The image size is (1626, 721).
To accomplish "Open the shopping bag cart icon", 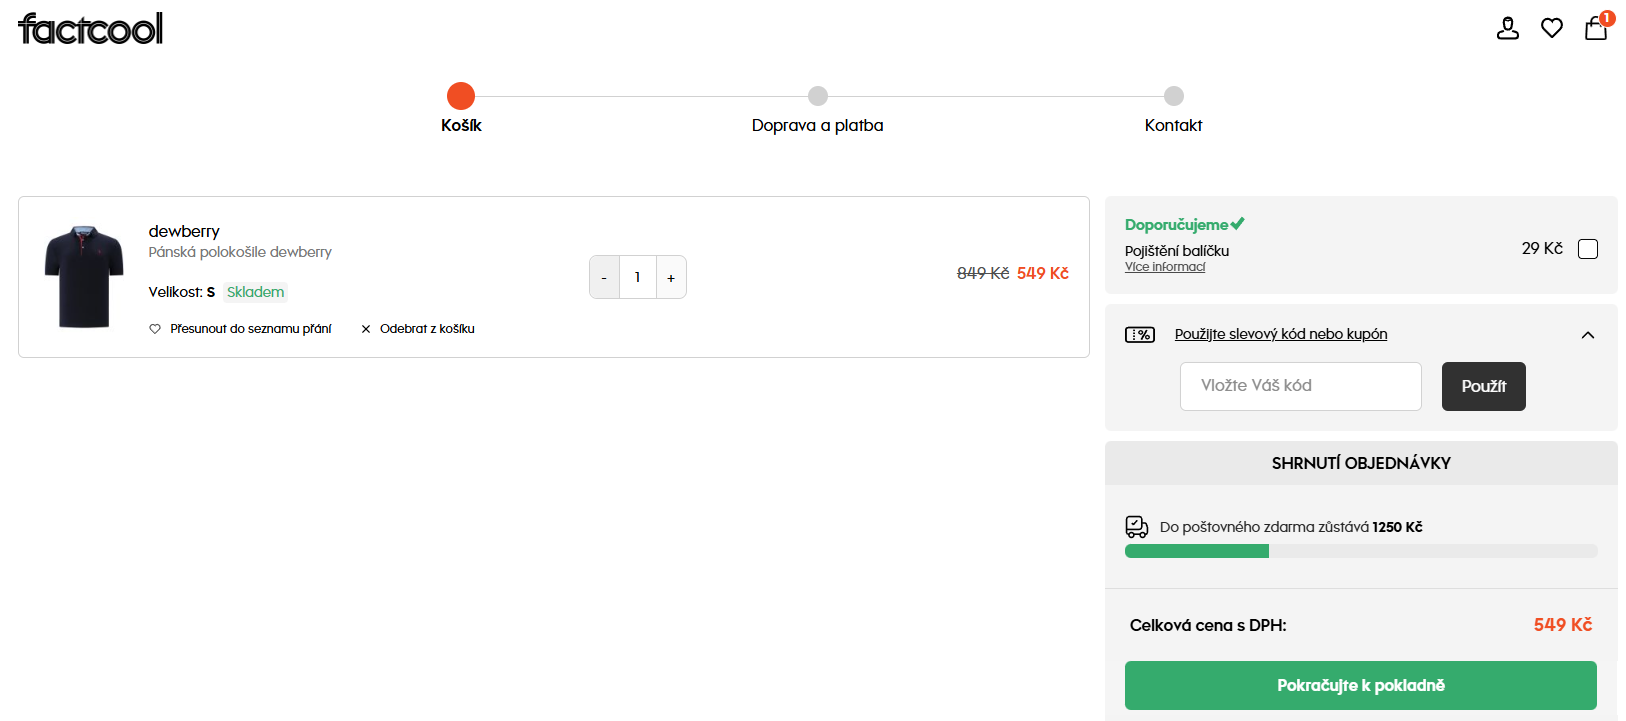I will pos(1596,28).
